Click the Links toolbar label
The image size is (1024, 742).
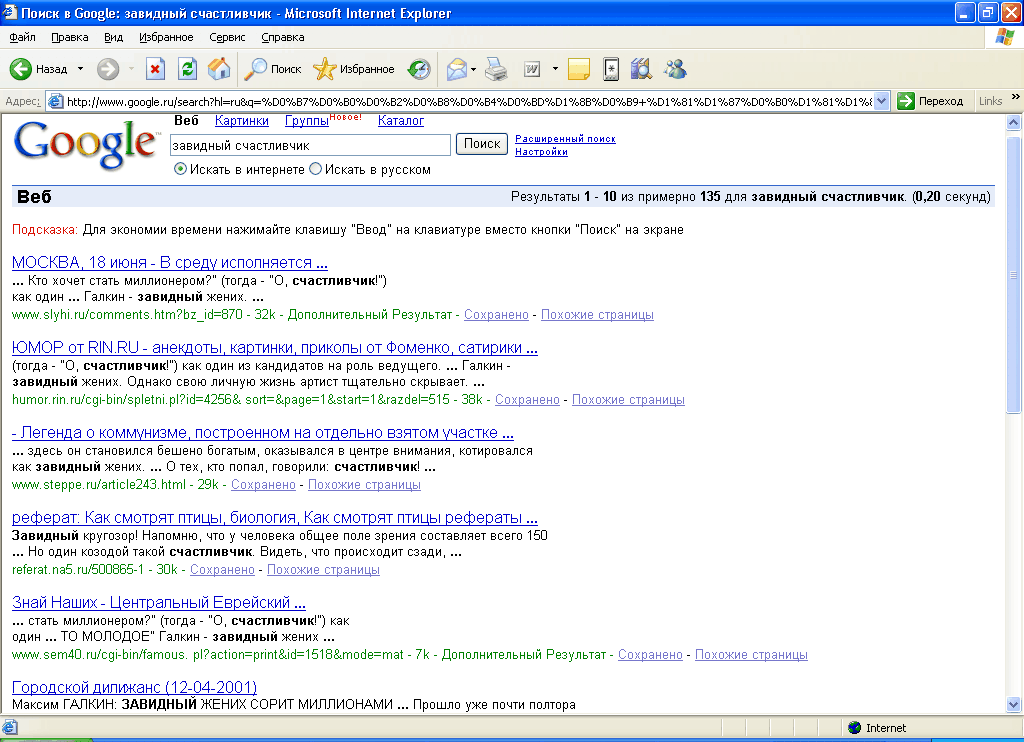990,101
